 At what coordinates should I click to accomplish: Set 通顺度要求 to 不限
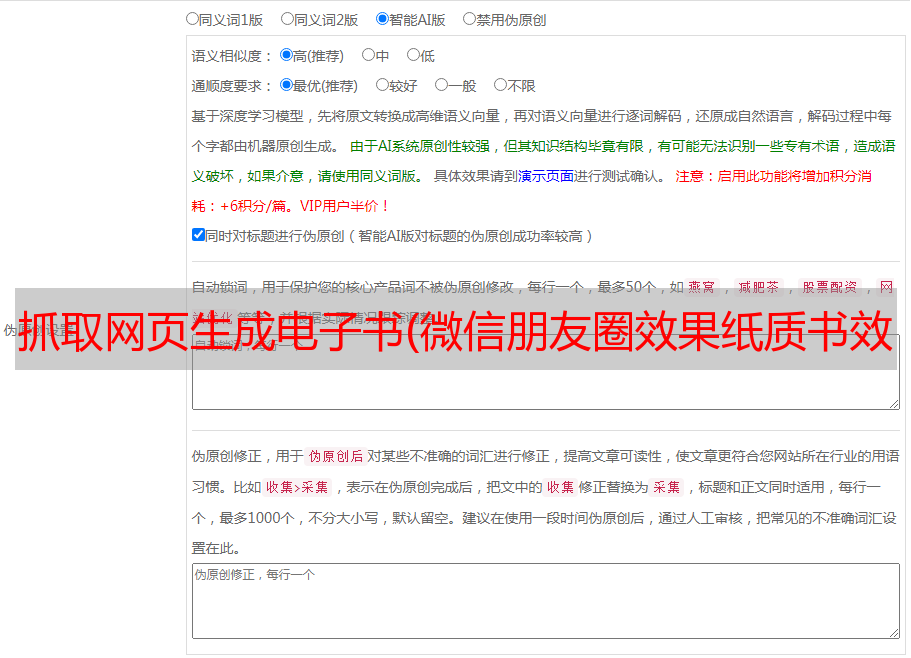coord(500,85)
